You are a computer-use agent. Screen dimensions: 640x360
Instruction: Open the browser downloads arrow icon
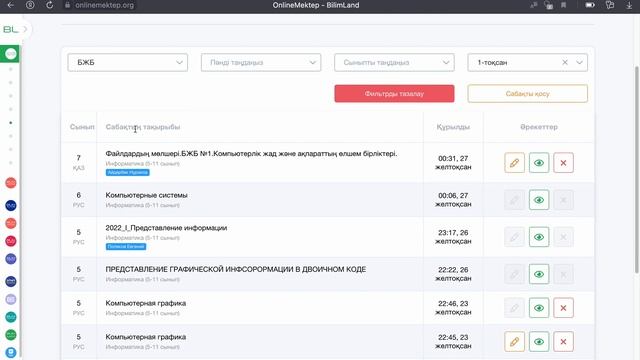tap(629, 5)
